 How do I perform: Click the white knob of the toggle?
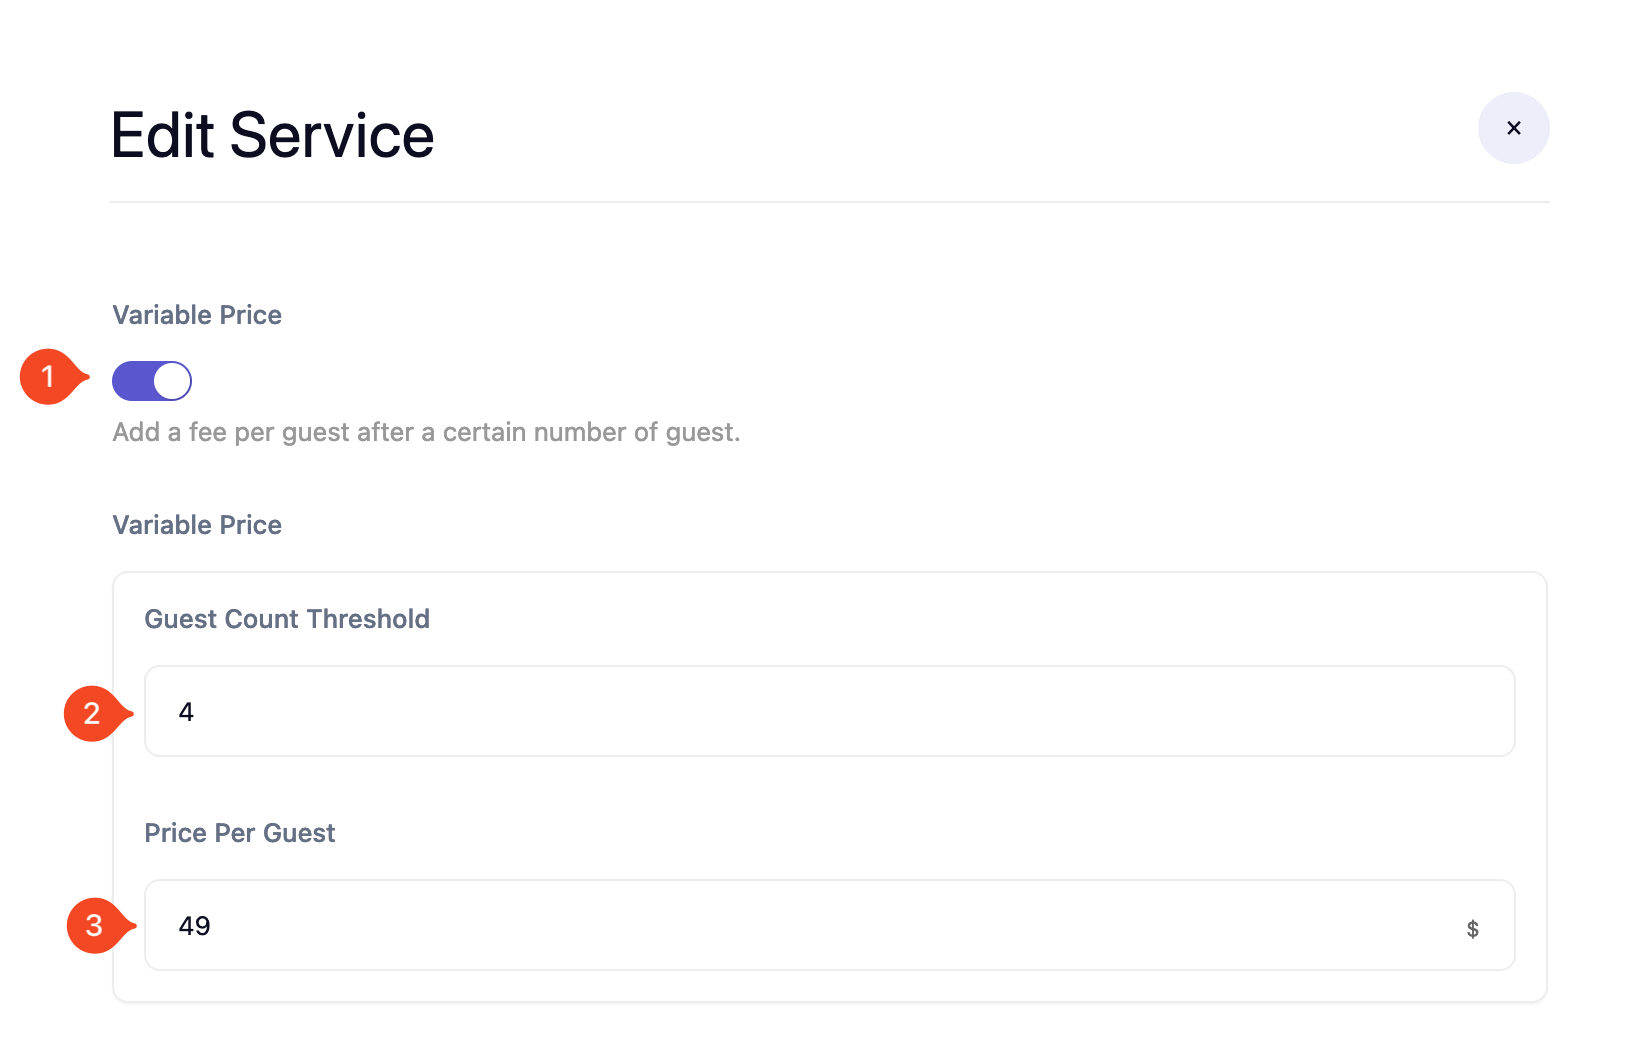(172, 381)
